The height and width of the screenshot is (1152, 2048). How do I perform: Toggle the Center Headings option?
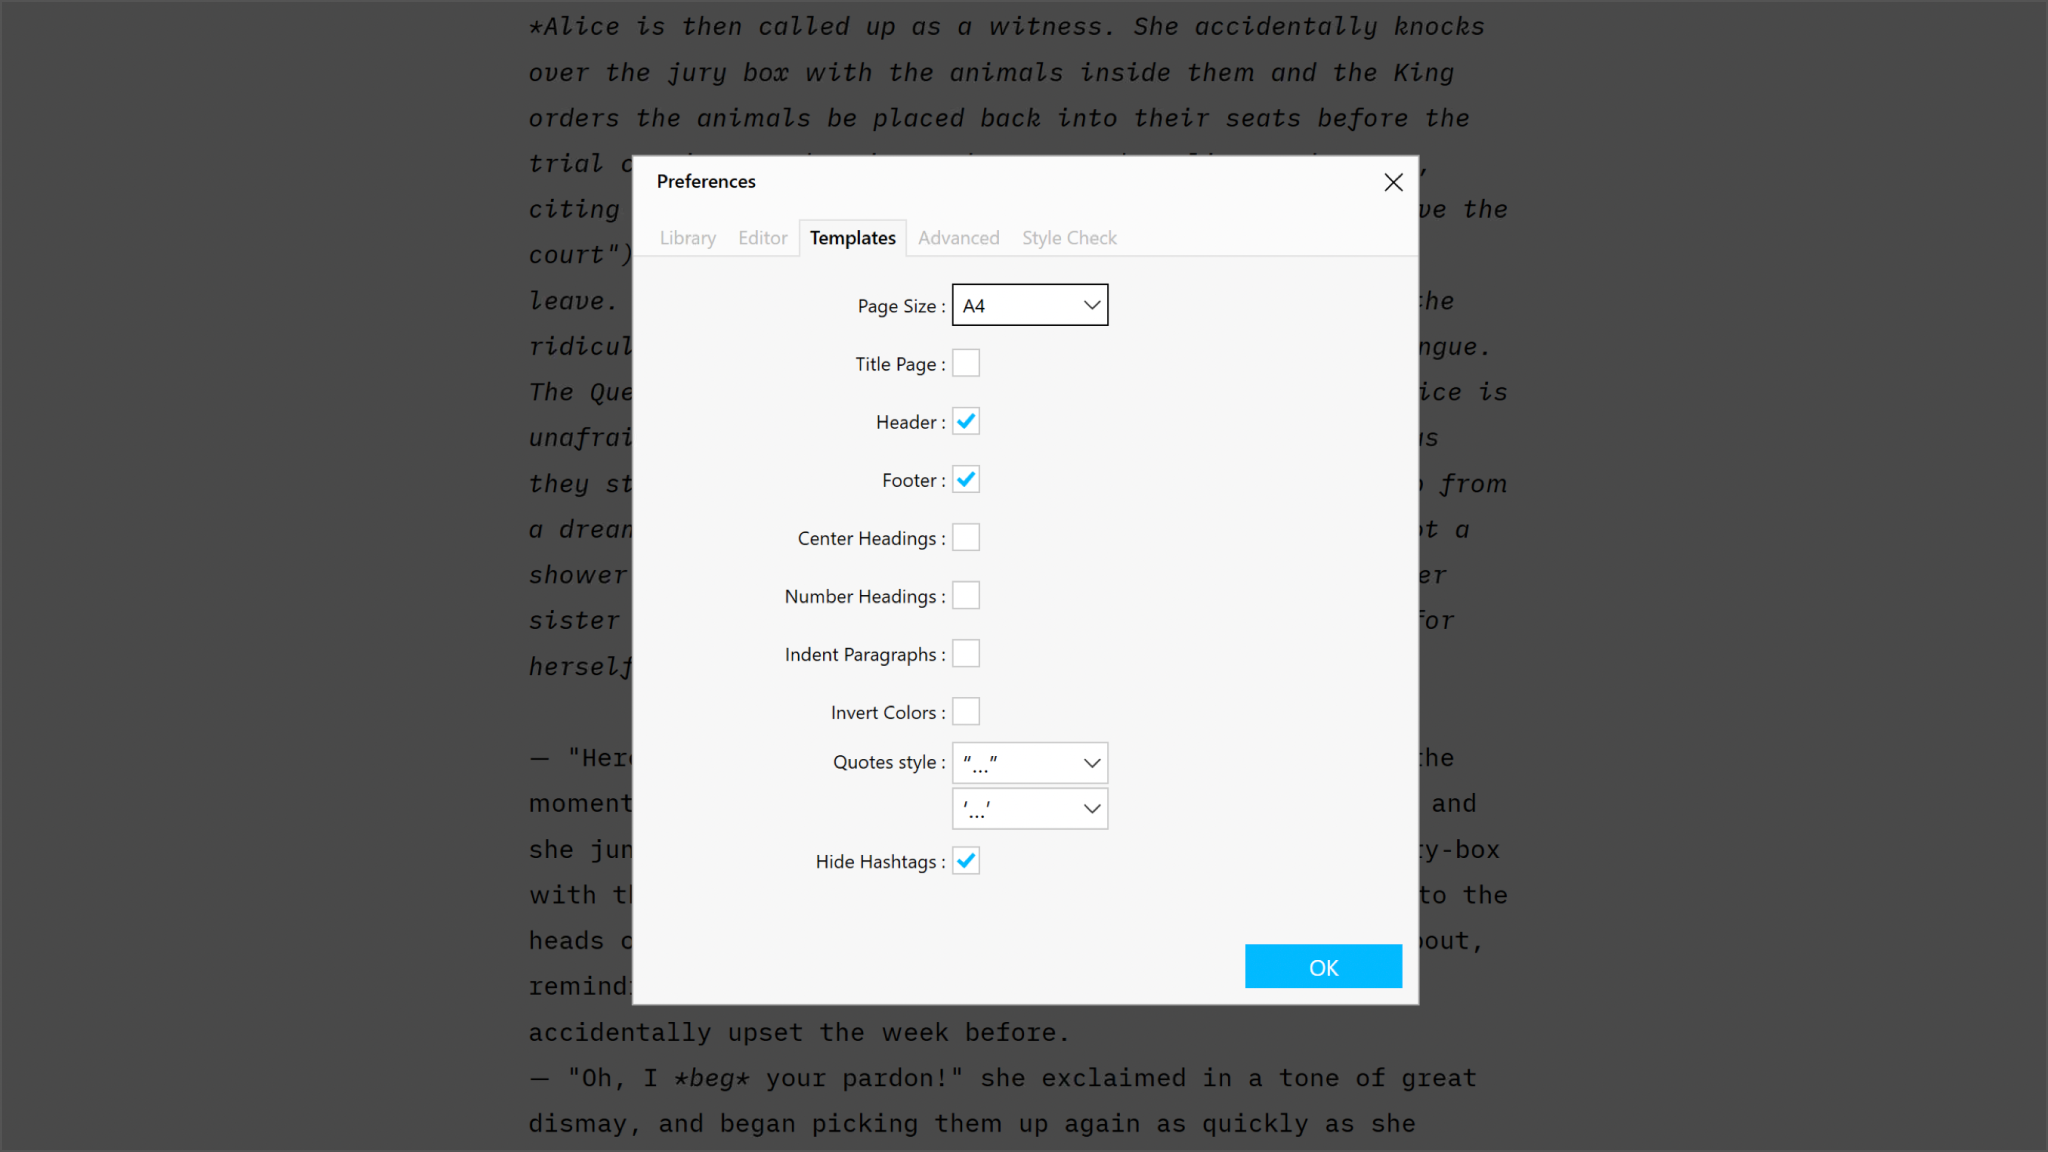[966, 537]
